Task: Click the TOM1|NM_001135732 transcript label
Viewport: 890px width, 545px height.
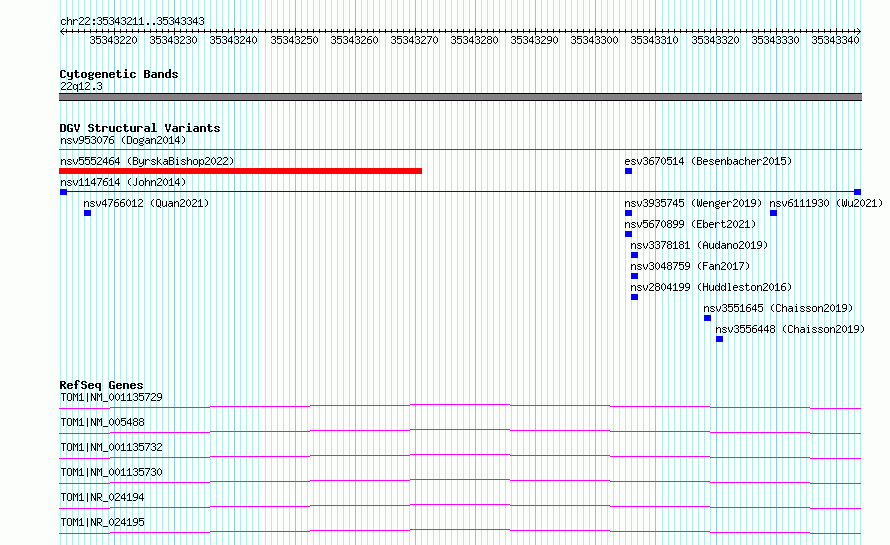Action: (111, 447)
